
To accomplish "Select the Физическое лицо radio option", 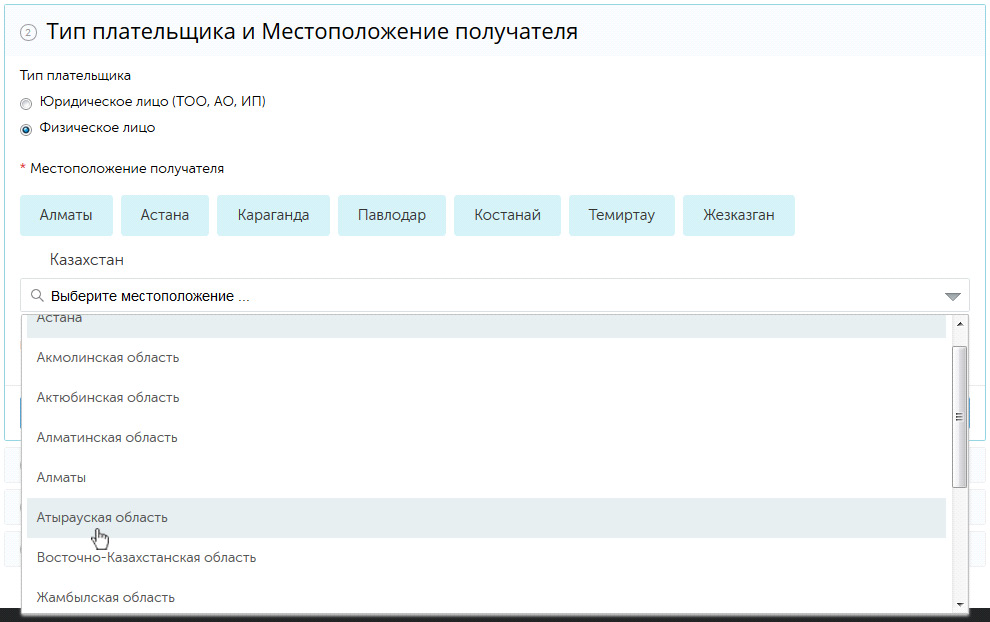I will (26, 129).
